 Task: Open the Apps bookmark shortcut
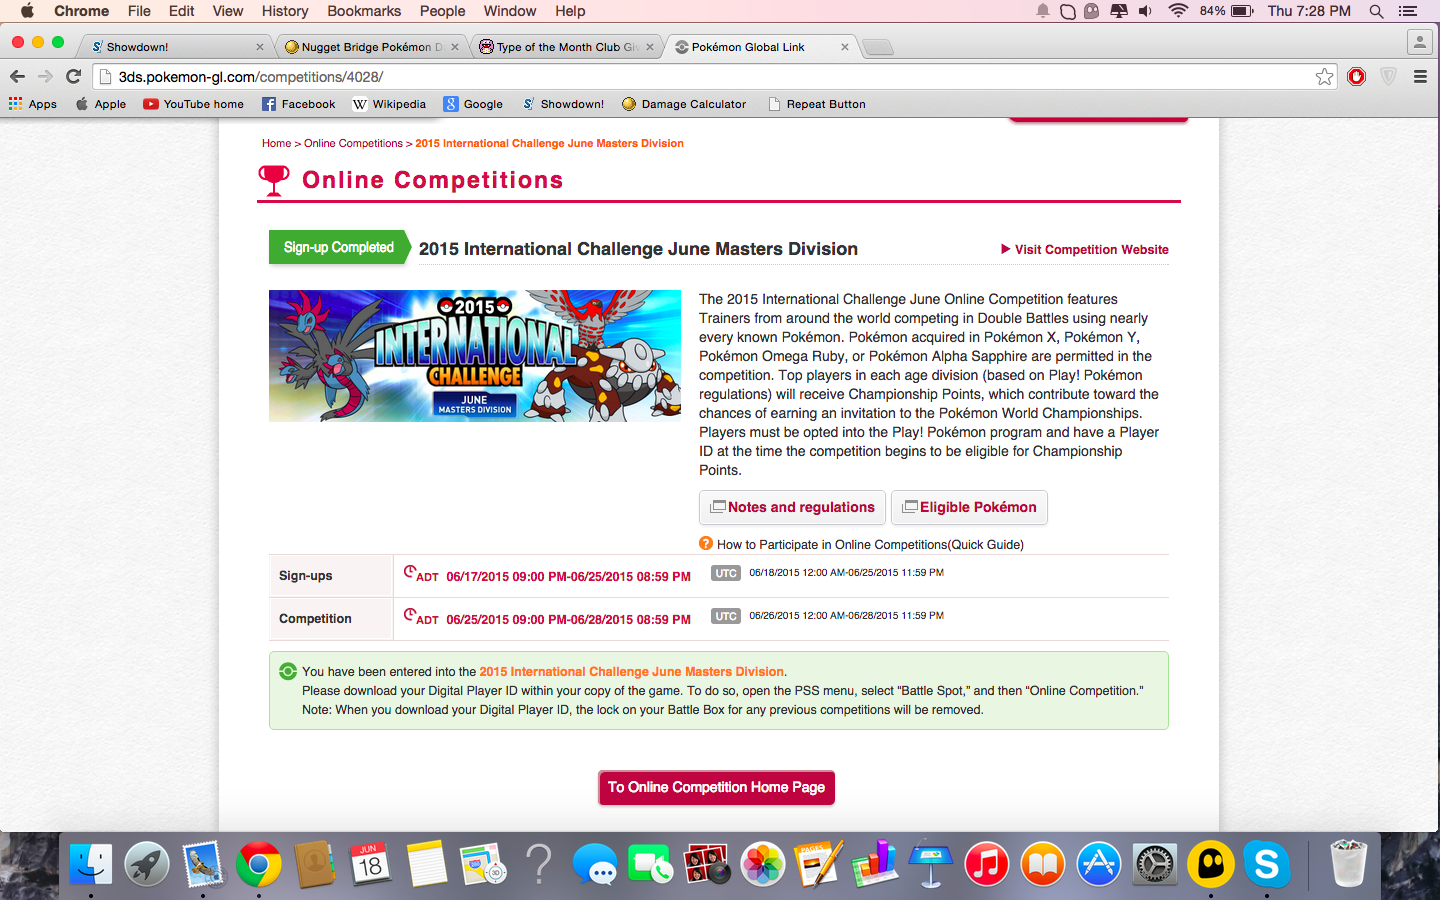tap(33, 104)
